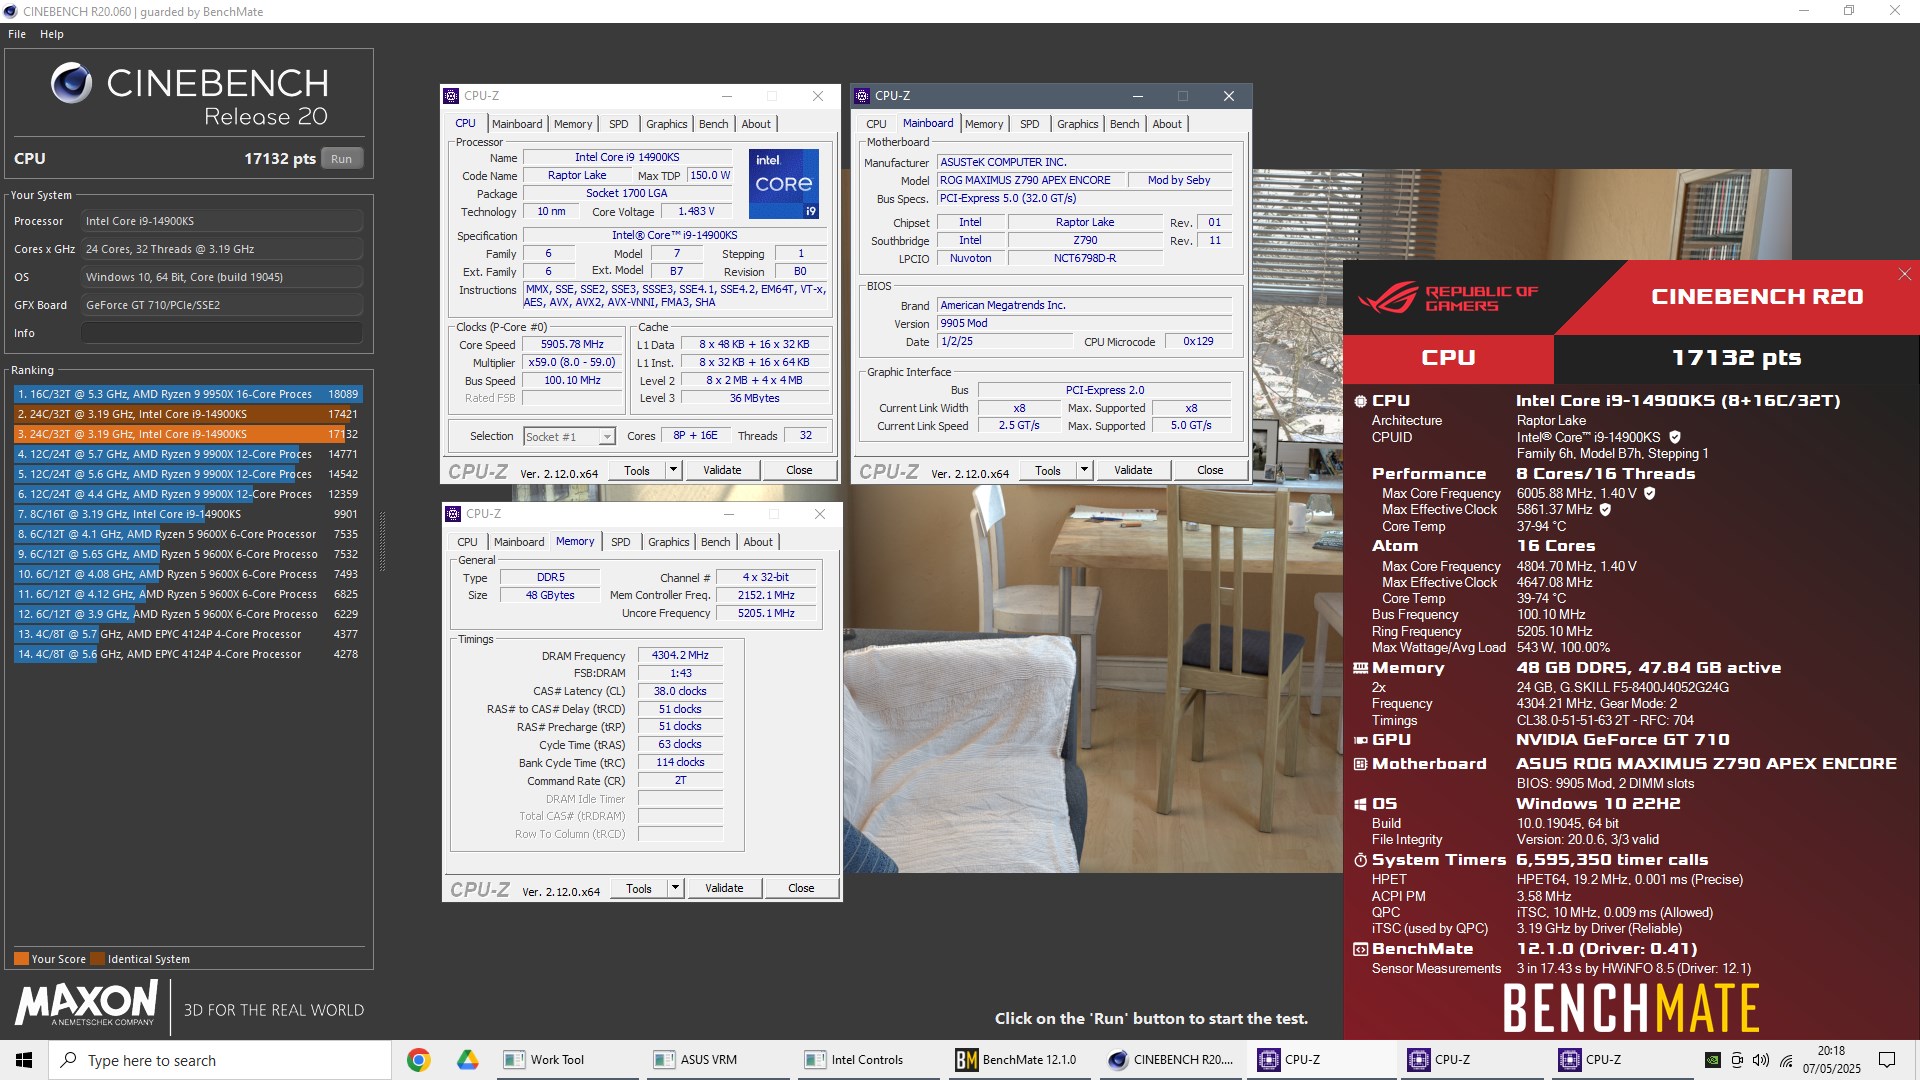This screenshot has height=1080, width=1920.
Task: Select the Mainboard tab in CPU-Z processor window
Action: (517, 124)
